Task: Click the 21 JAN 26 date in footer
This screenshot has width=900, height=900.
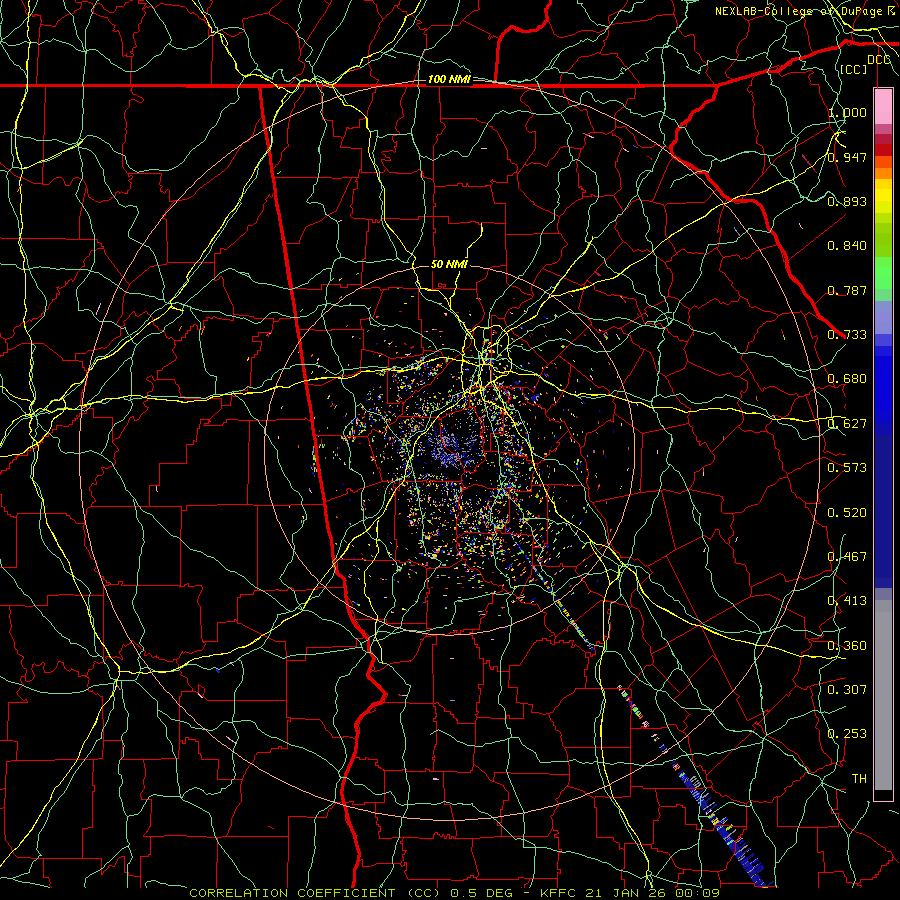Action: [x=627, y=893]
